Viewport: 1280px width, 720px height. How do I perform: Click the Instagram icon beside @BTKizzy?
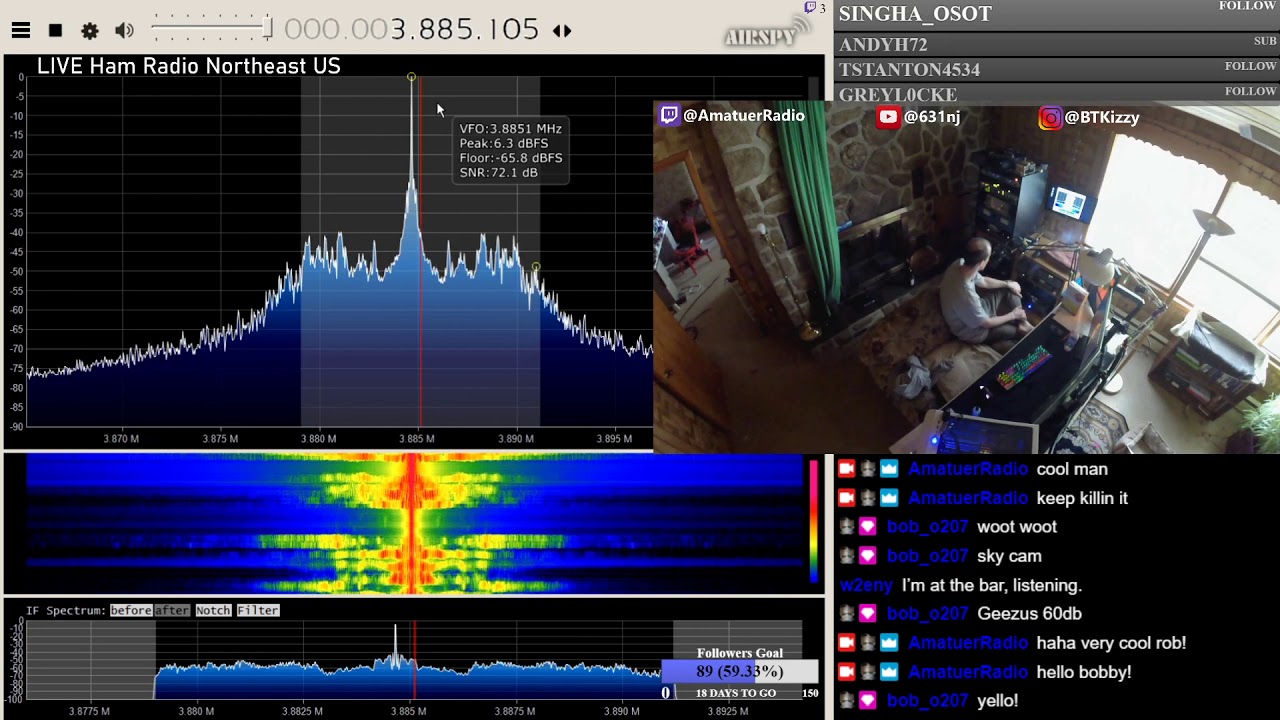pyautogui.click(x=1050, y=118)
